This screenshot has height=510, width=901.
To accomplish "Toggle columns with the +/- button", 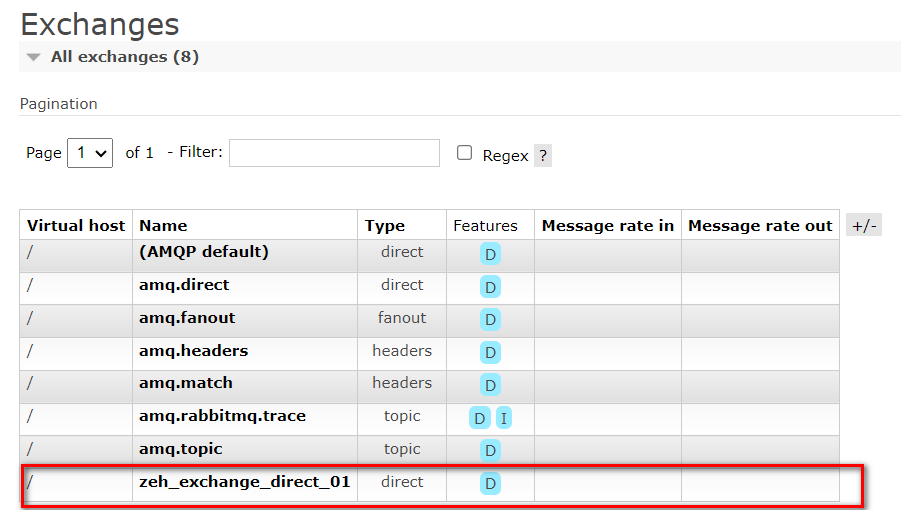I will [863, 225].
